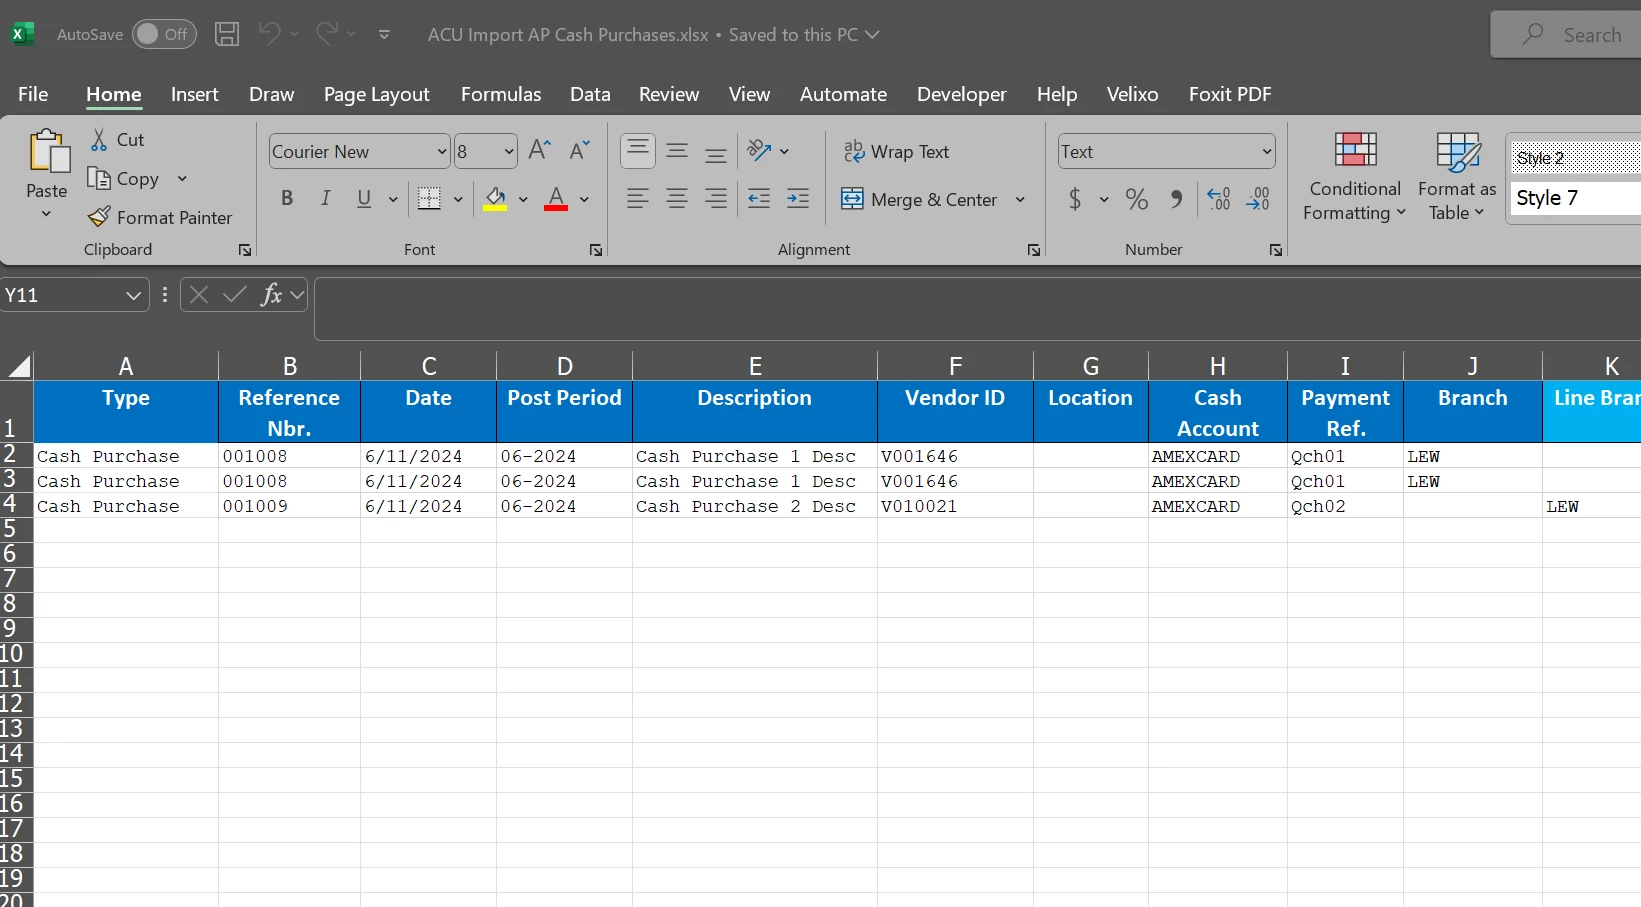
Task: Open the Courier New font name dropdown
Action: [442, 152]
